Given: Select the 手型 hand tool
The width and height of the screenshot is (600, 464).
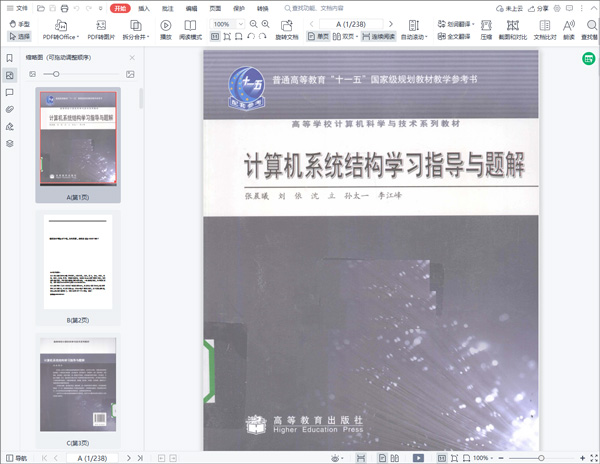Looking at the screenshot, I should [20, 24].
